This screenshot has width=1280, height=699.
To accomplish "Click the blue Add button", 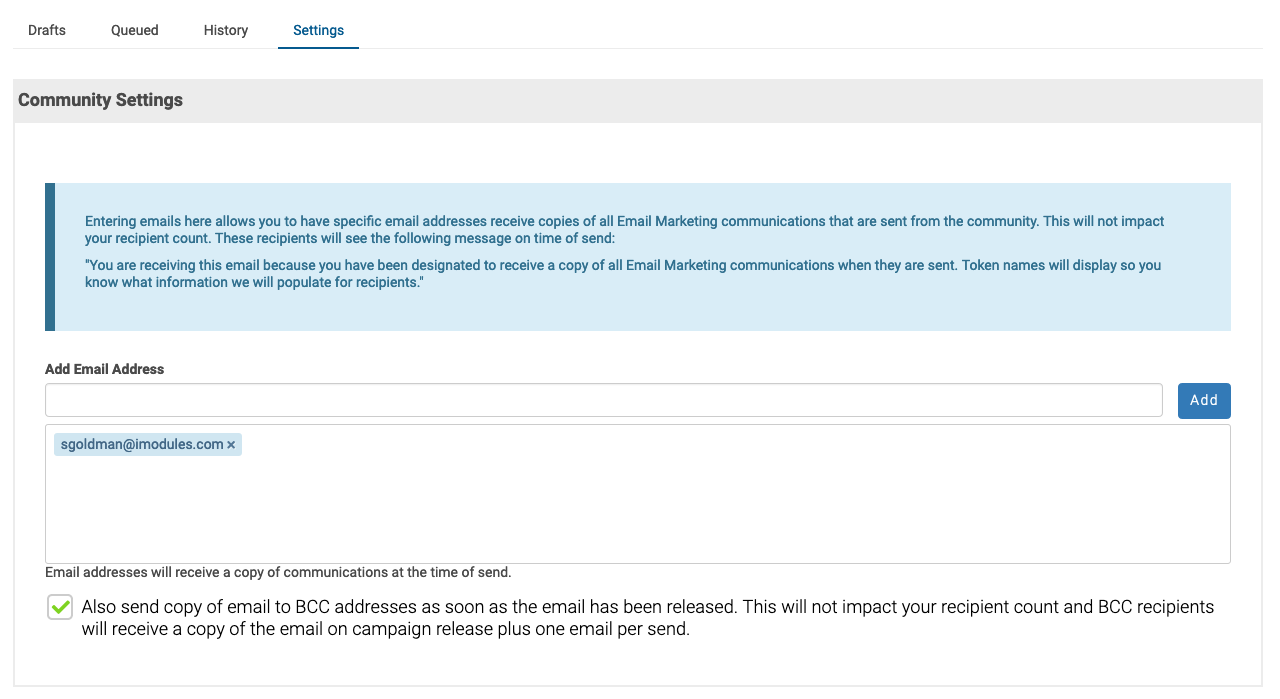I will pos(1204,400).
